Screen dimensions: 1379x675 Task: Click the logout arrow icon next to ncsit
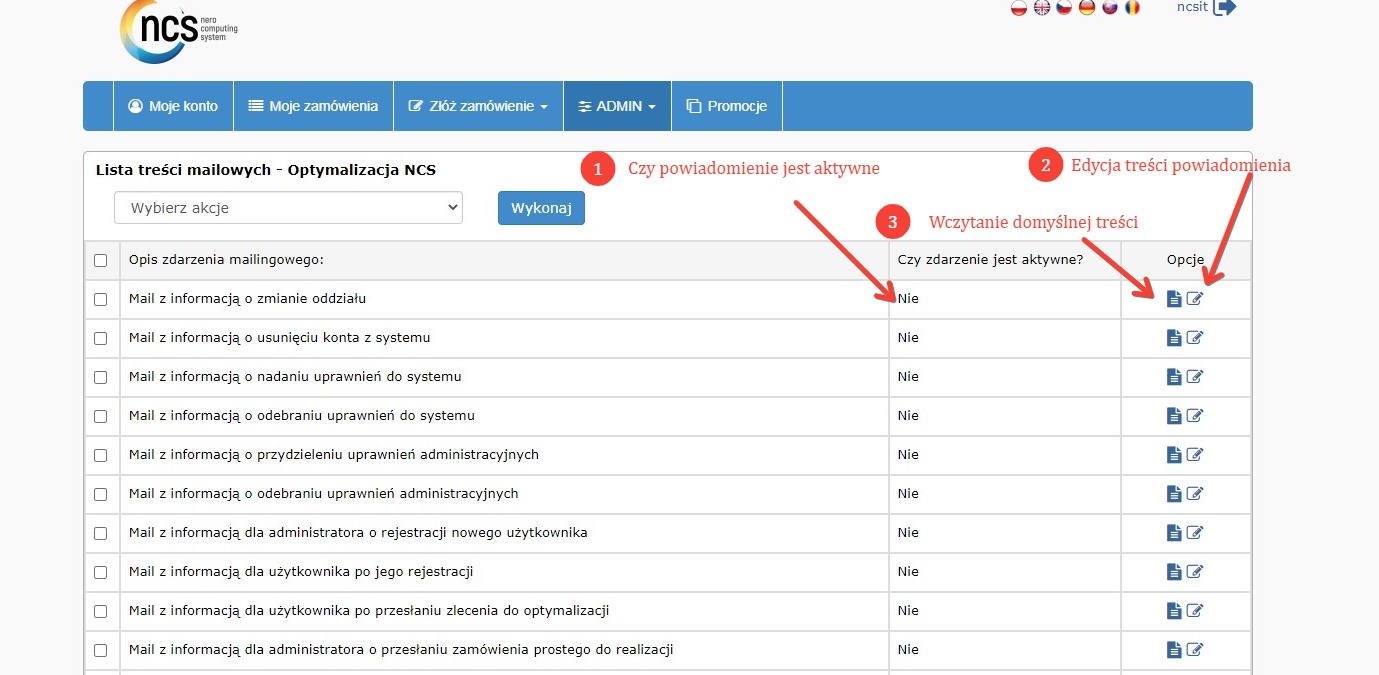1224,8
